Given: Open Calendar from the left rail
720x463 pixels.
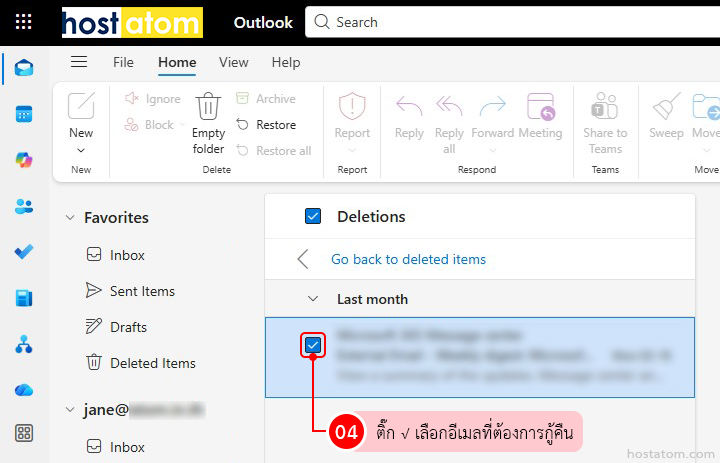Looking at the screenshot, I should pyautogui.click(x=24, y=114).
